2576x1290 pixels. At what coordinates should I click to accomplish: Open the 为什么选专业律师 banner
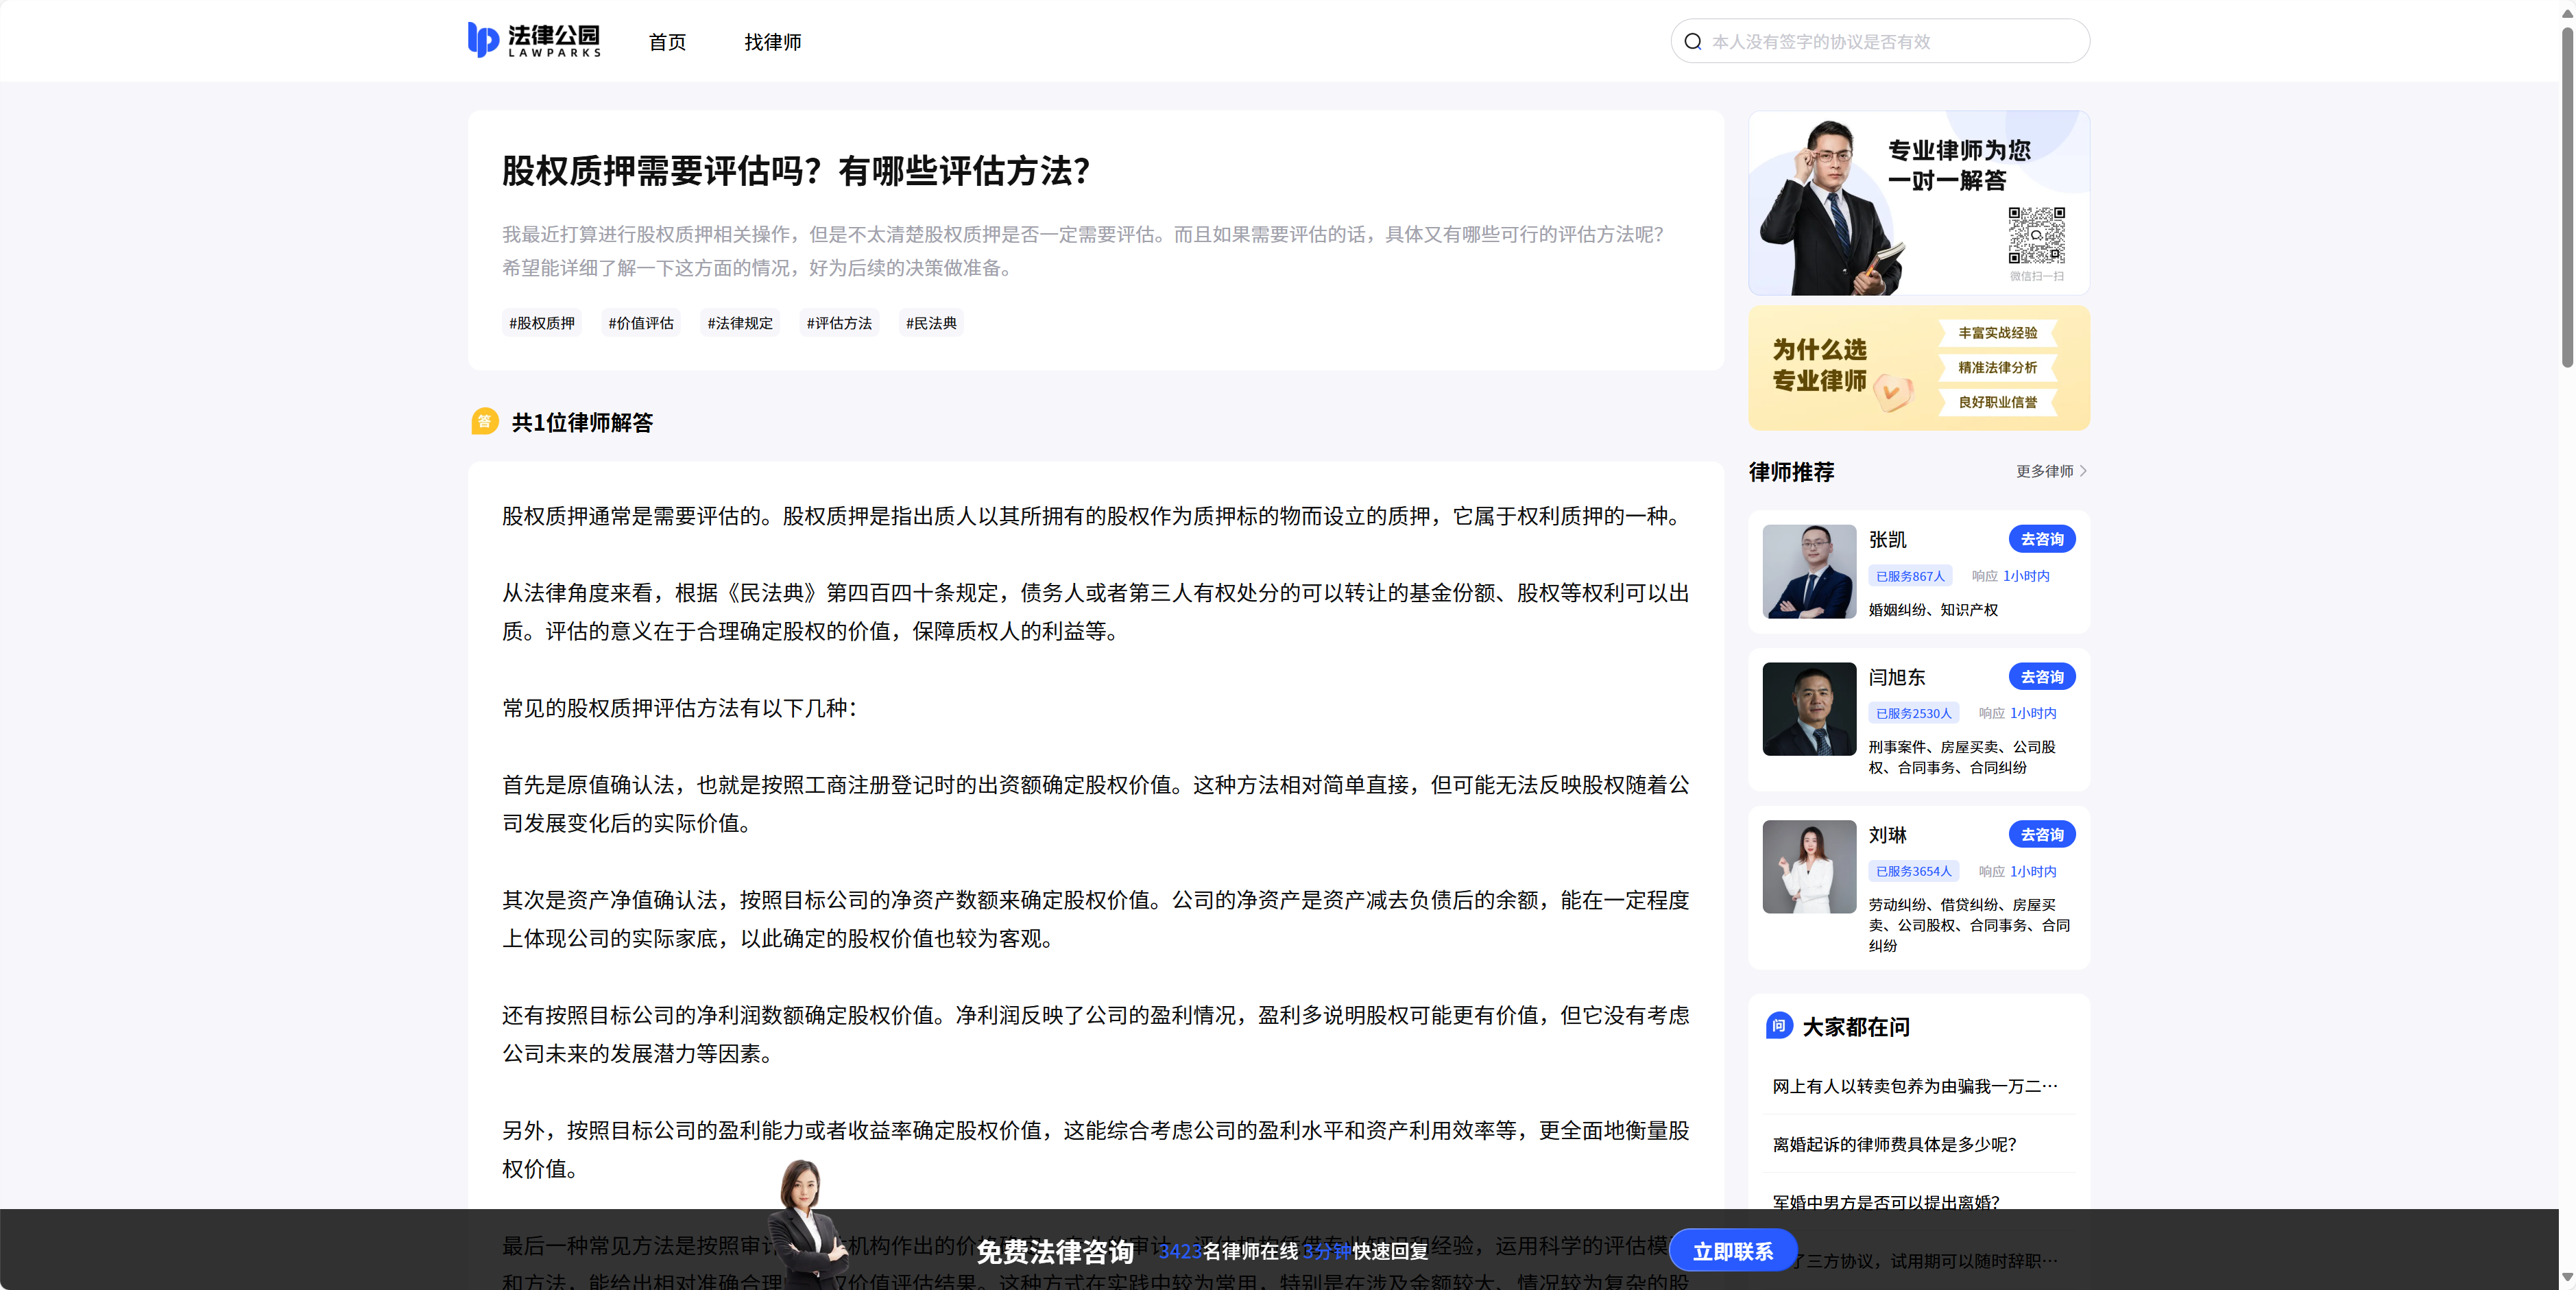click(x=1918, y=368)
